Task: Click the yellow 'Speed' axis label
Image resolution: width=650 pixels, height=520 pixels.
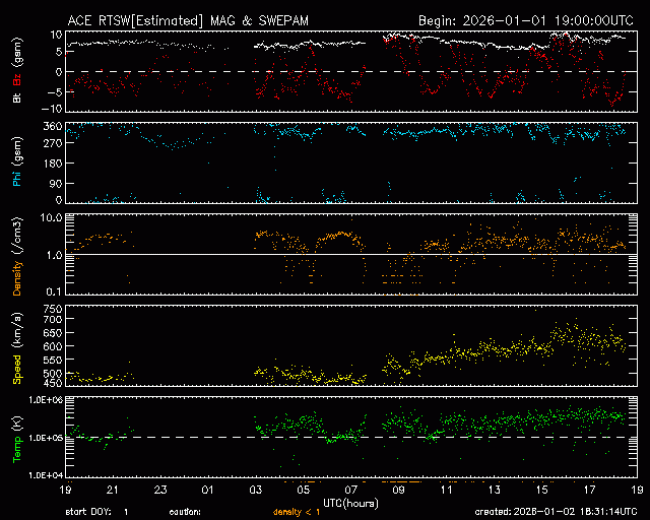Action: pyautogui.click(x=17, y=369)
